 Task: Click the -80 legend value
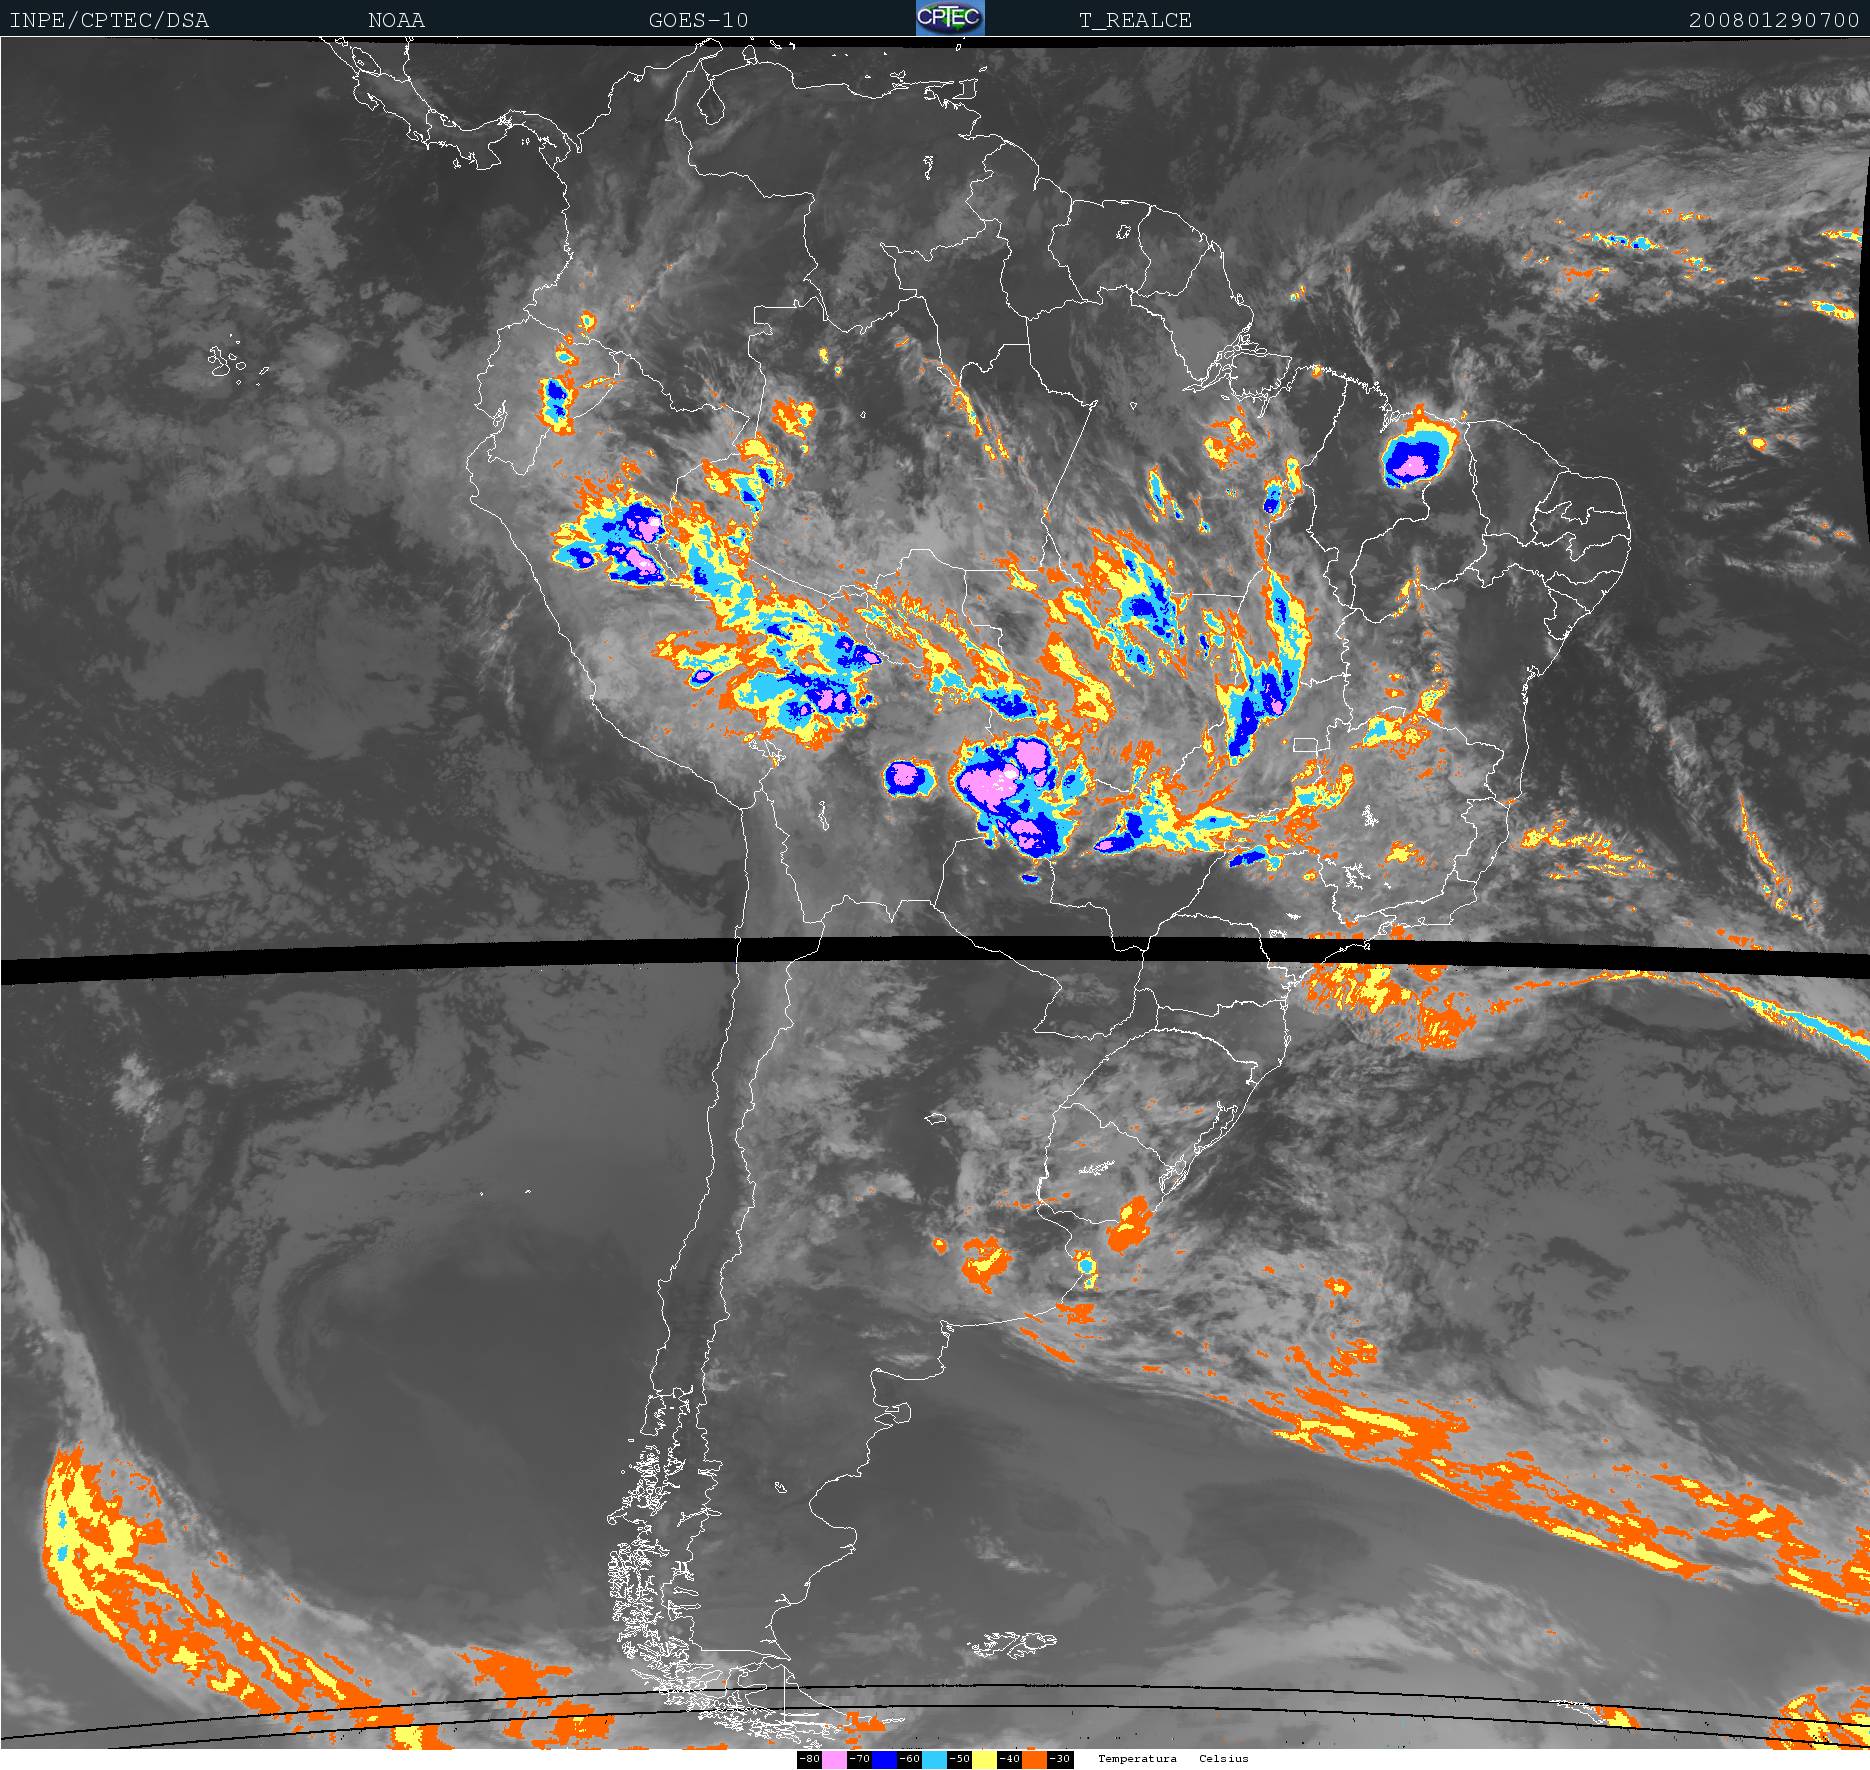(810, 1759)
